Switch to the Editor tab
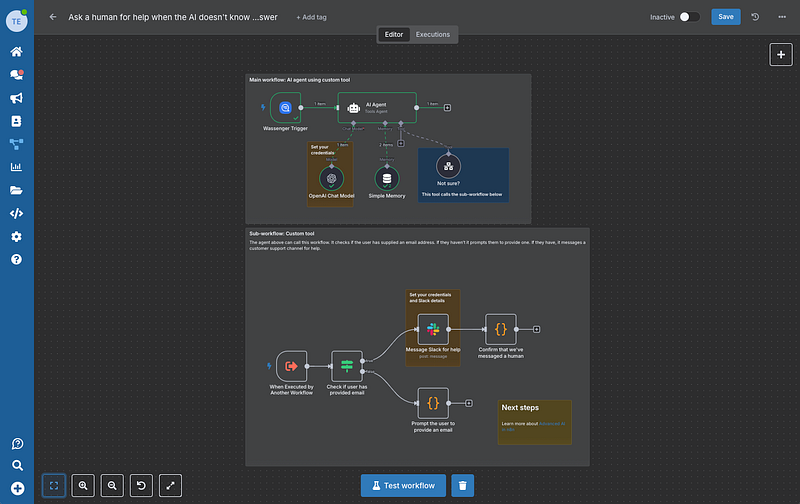800x504 pixels. click(x=394, y=35)
